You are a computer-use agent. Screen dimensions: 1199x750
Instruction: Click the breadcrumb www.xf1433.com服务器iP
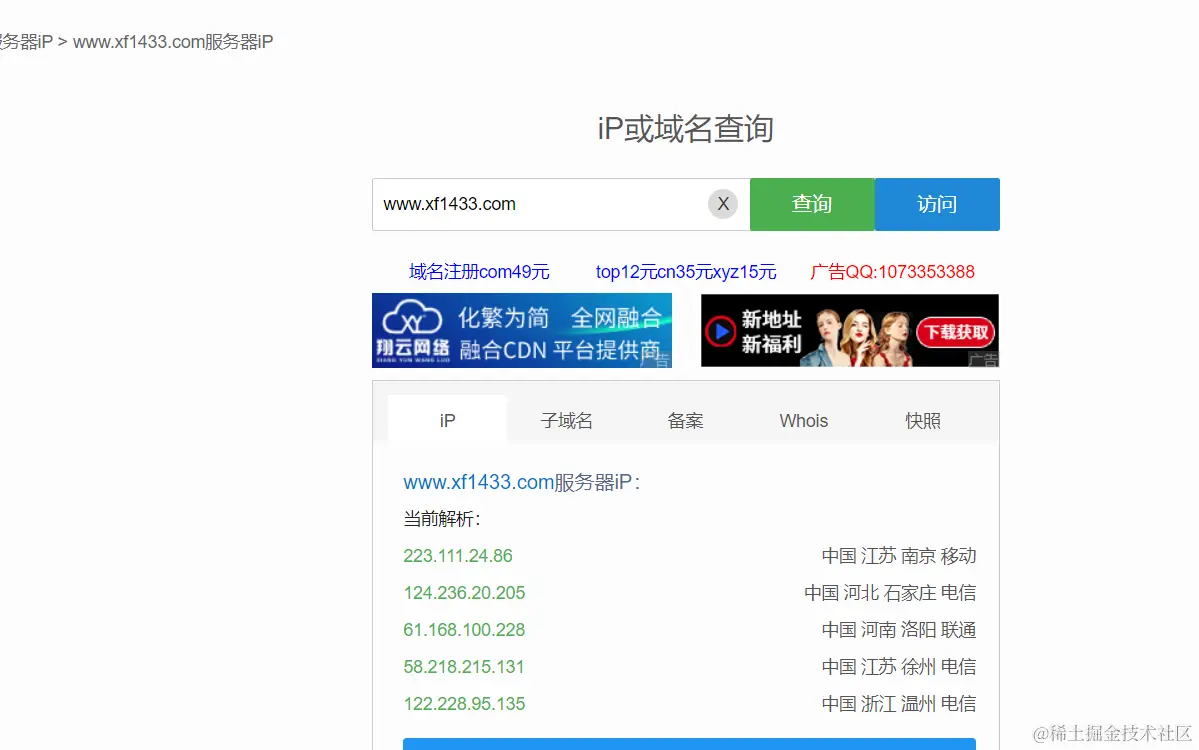point(173,41)
